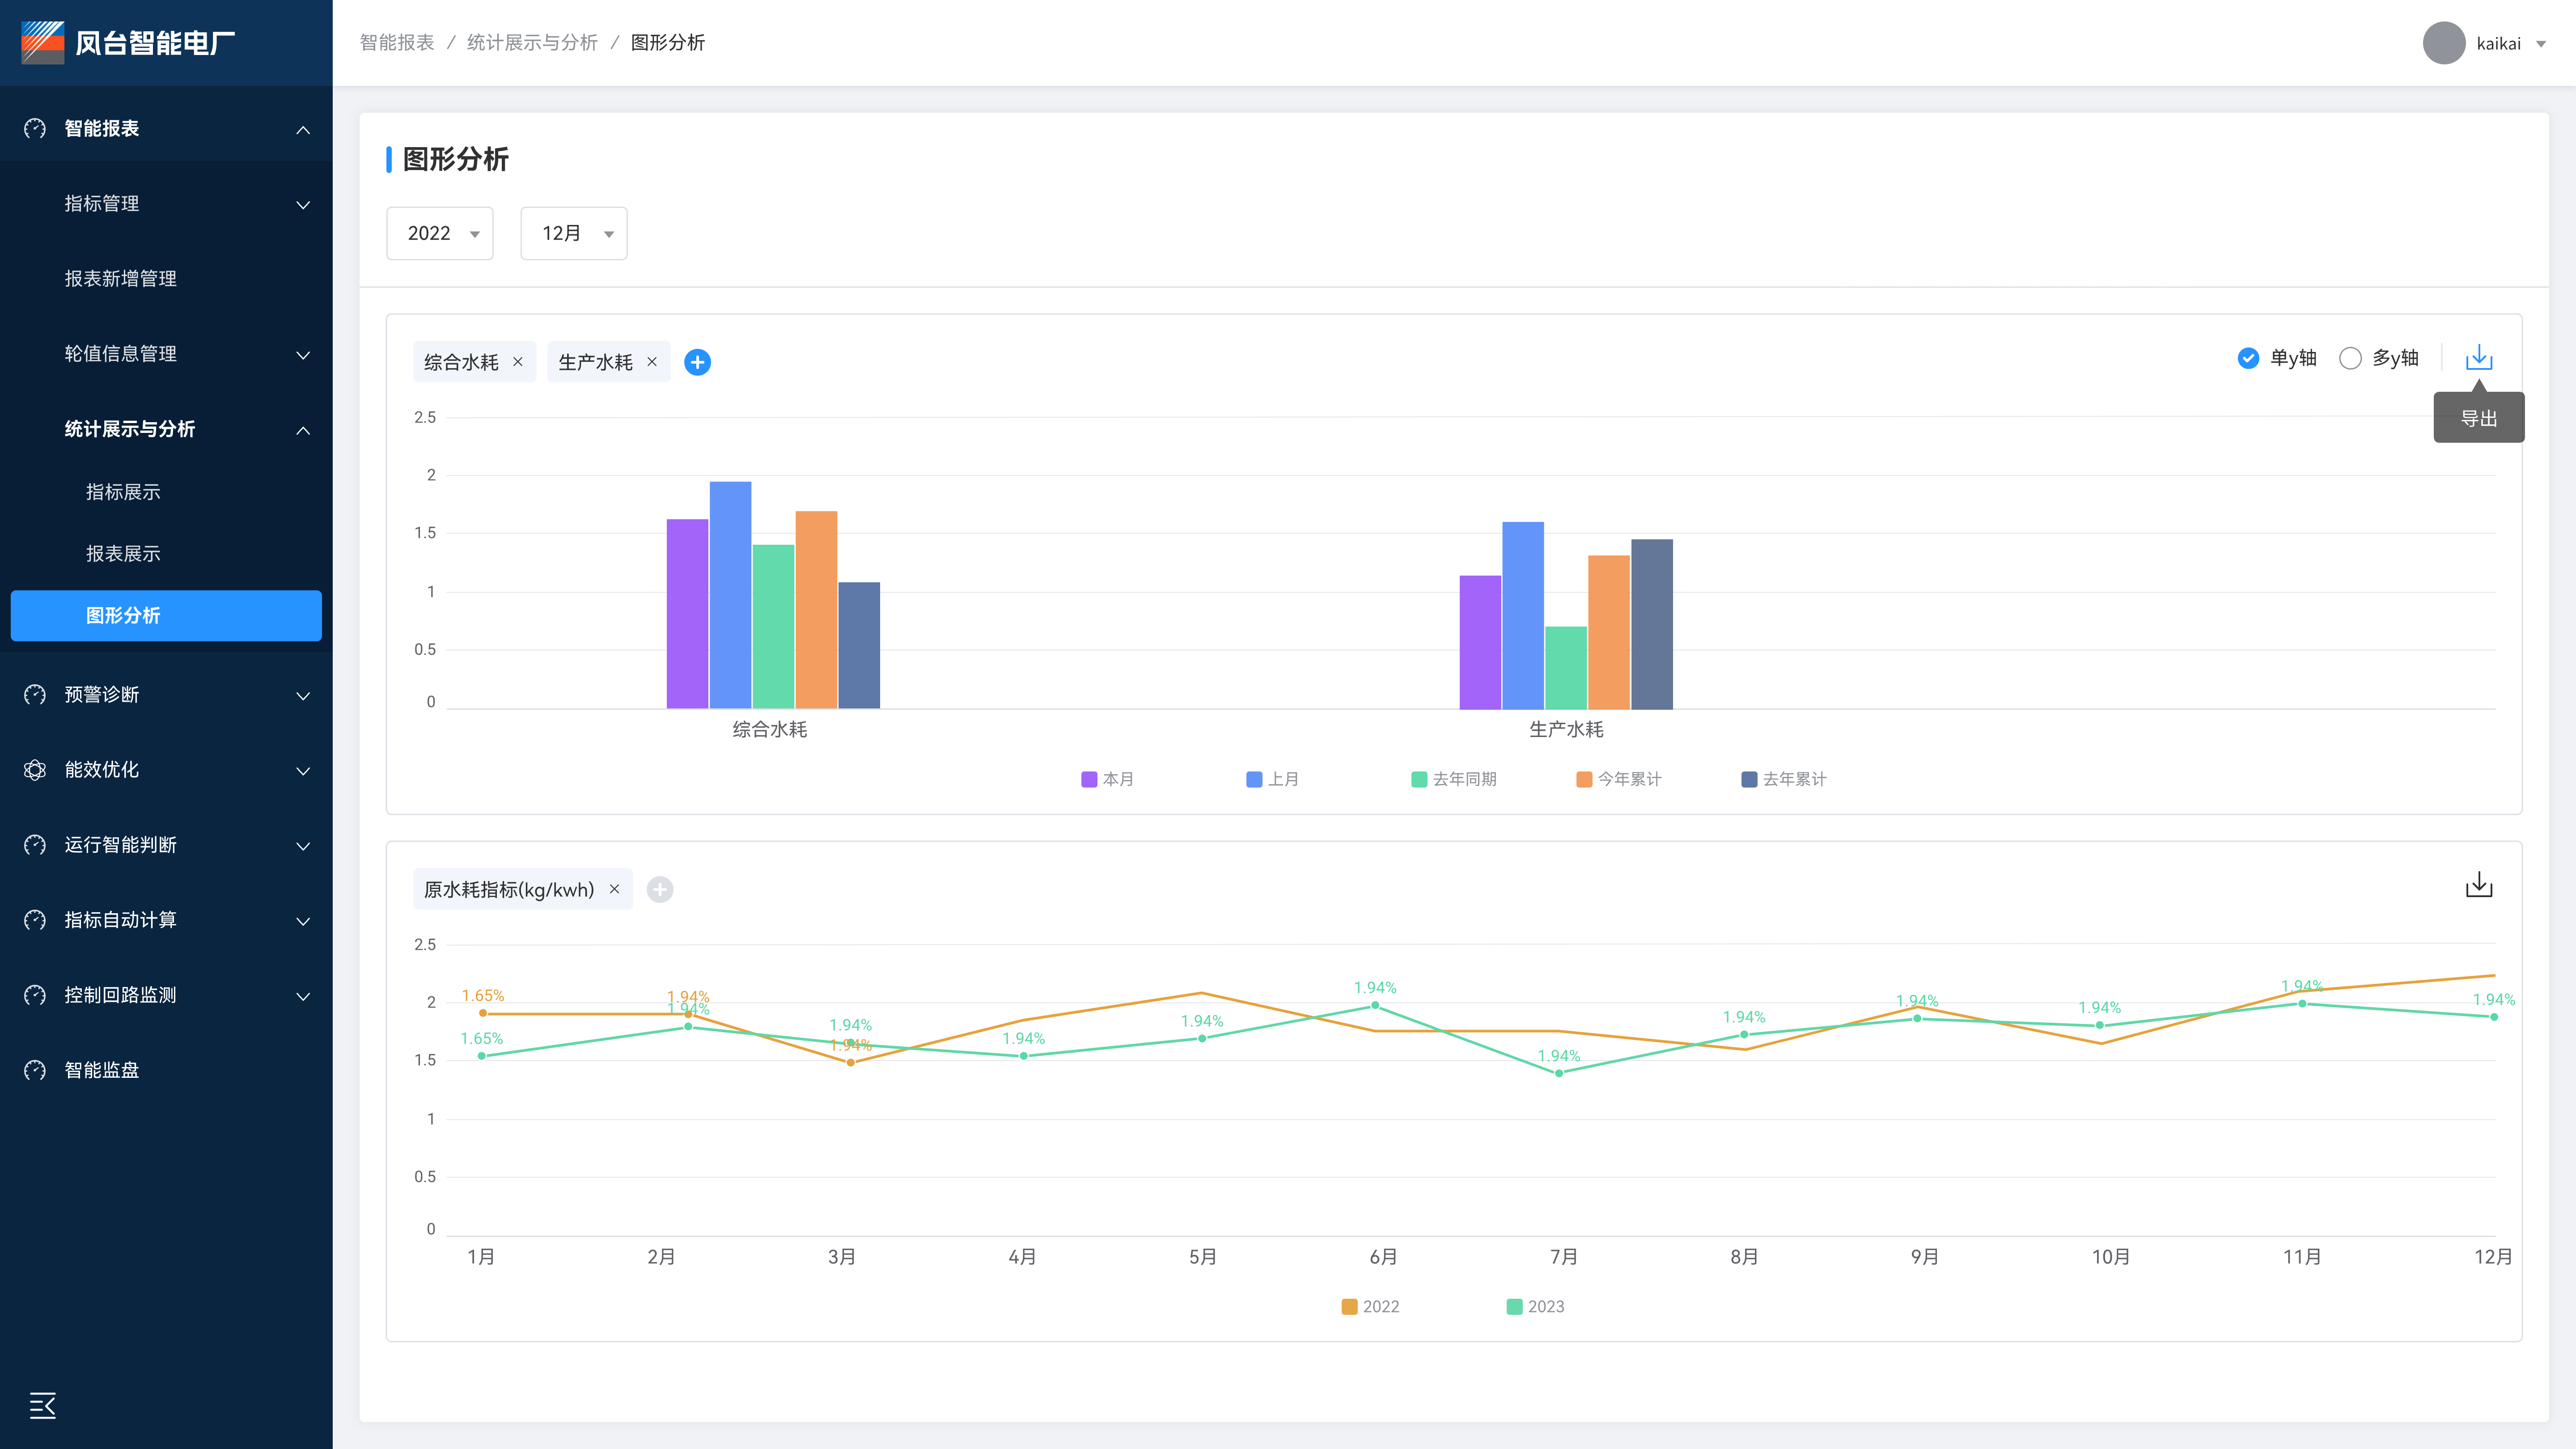Click the 凤台智能电厂 title text
2576x1449 pixels.
[156, 43]
